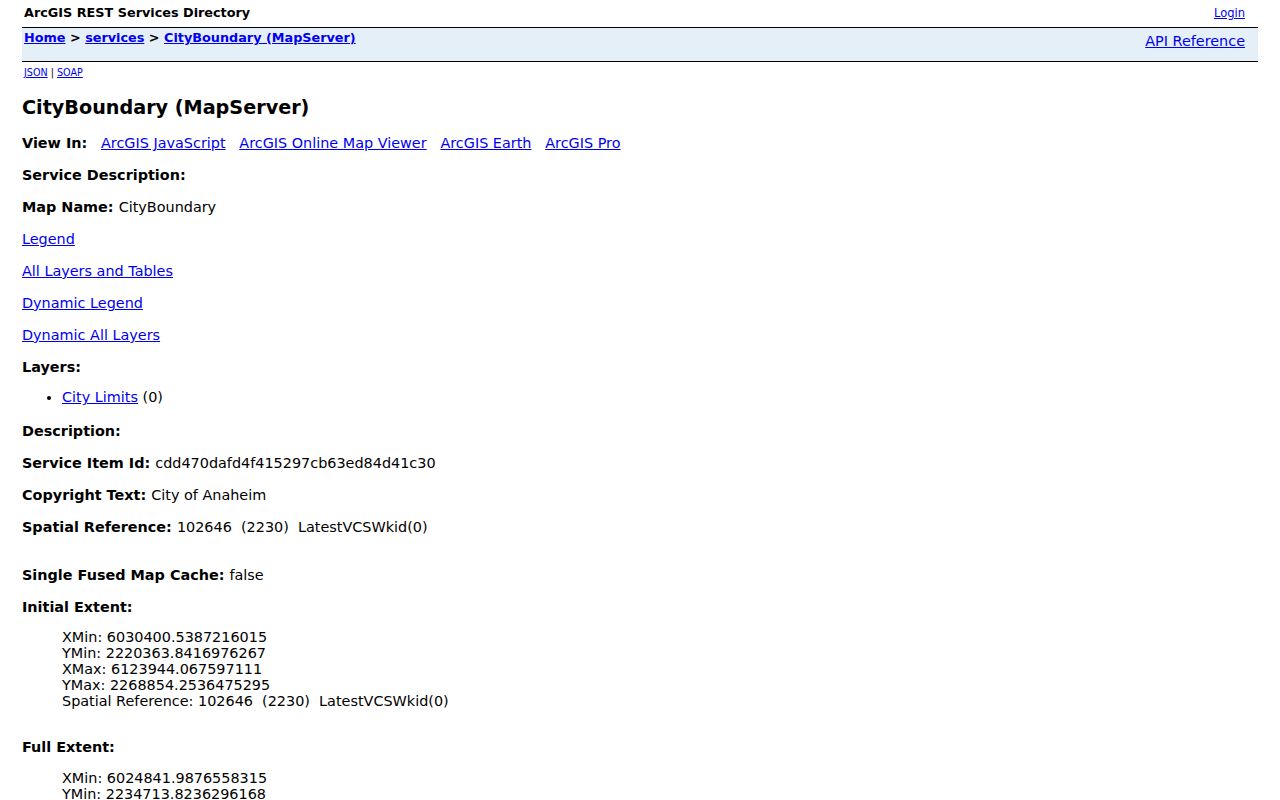View the service in ArcGIS Earth
This screenshot has height=800, width=1280.
point(486,143)
